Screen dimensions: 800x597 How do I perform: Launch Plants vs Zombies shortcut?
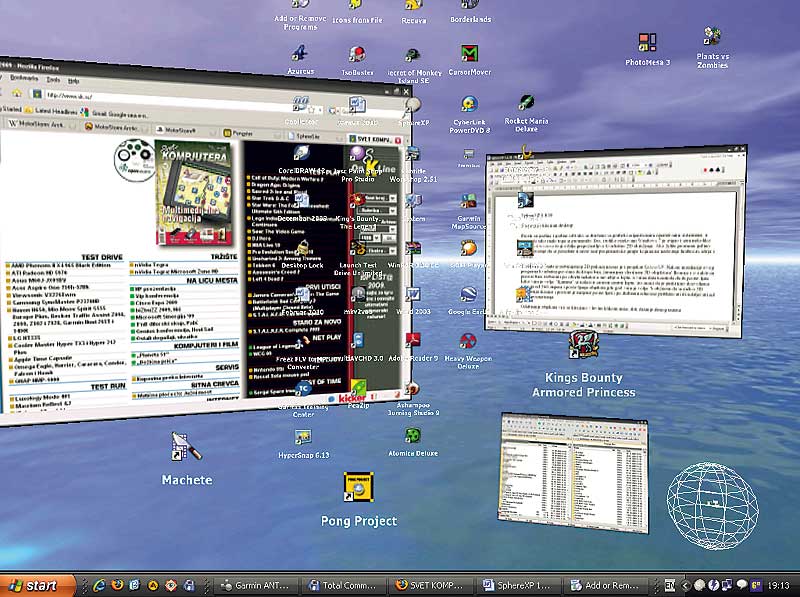tap(712, 37)
